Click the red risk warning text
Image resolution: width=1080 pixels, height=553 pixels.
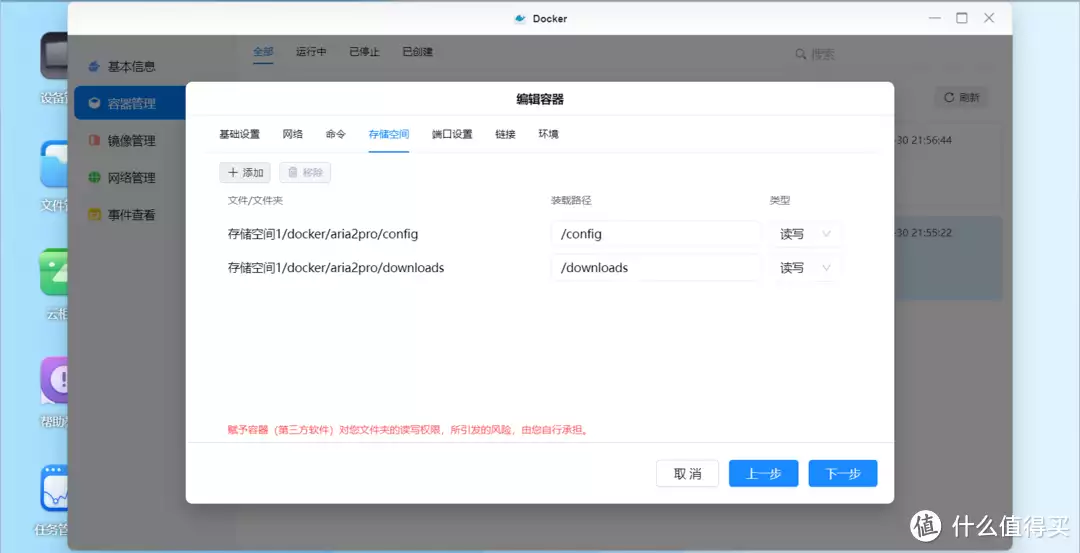click(x=408, y=430)
